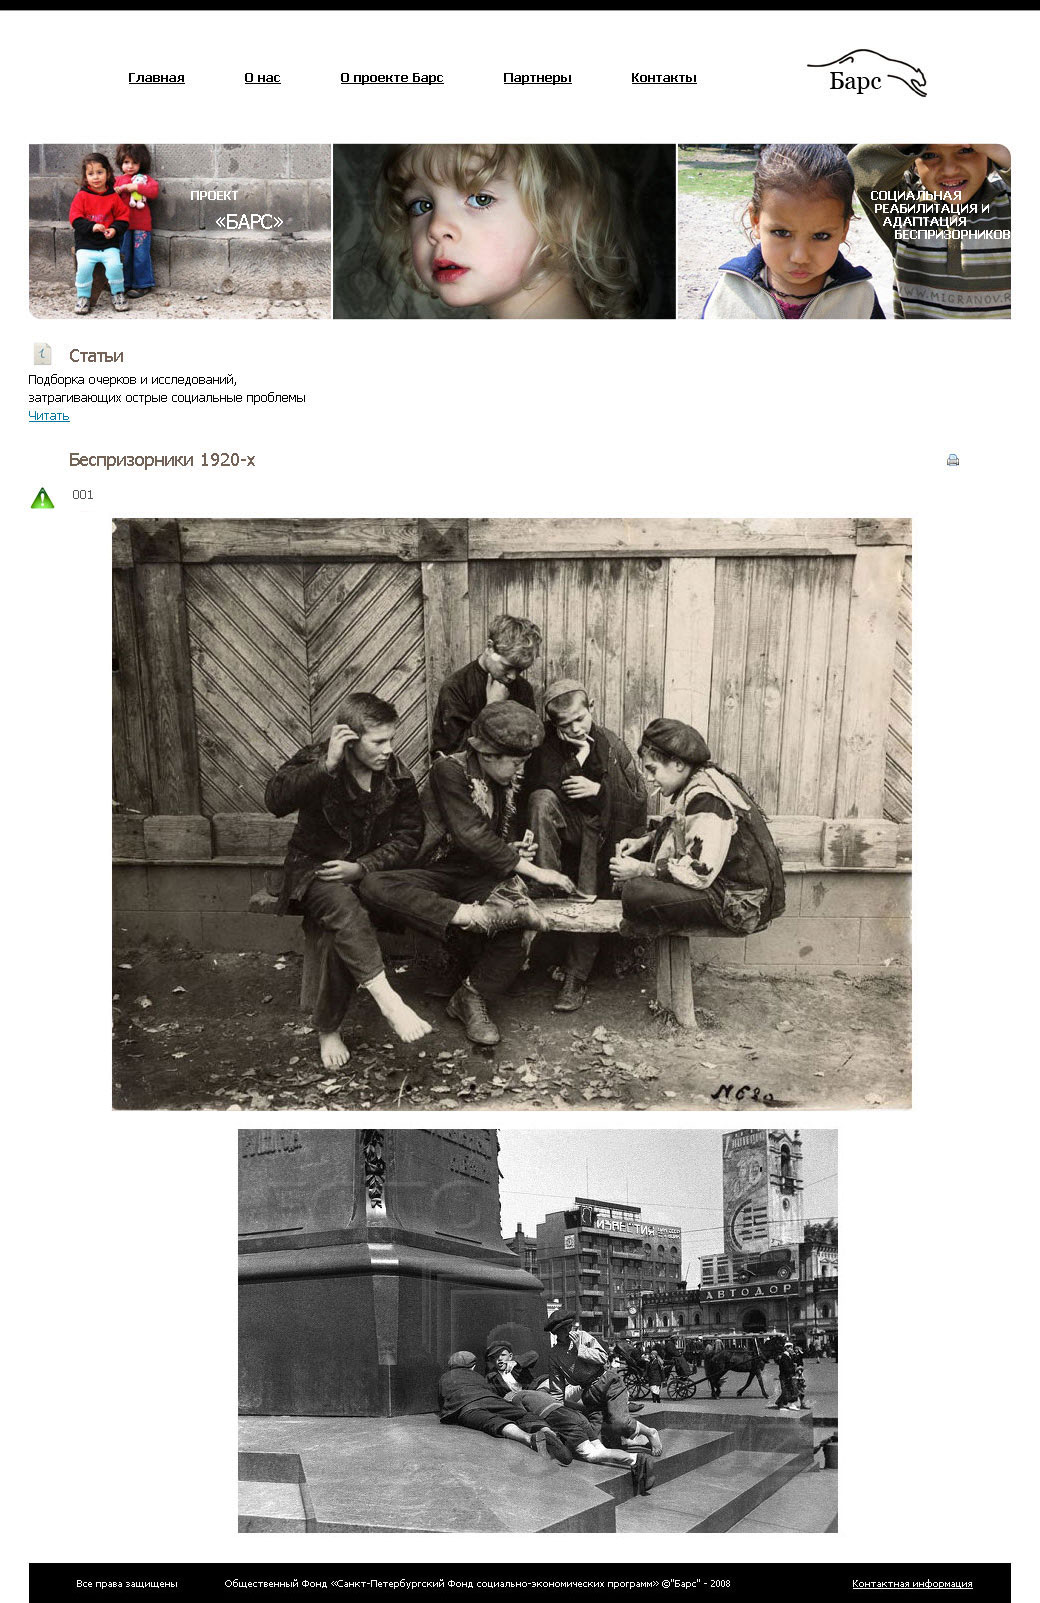This screenshot has width=1040, height=1603.
Task: Click the footer Общественный Фонд copyright text
Action: pyautogui.click(x=477, y=1584)
